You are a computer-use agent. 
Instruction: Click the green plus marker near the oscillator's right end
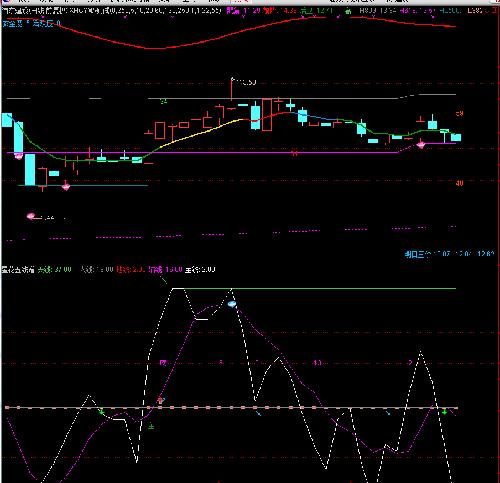pos(444,412)
